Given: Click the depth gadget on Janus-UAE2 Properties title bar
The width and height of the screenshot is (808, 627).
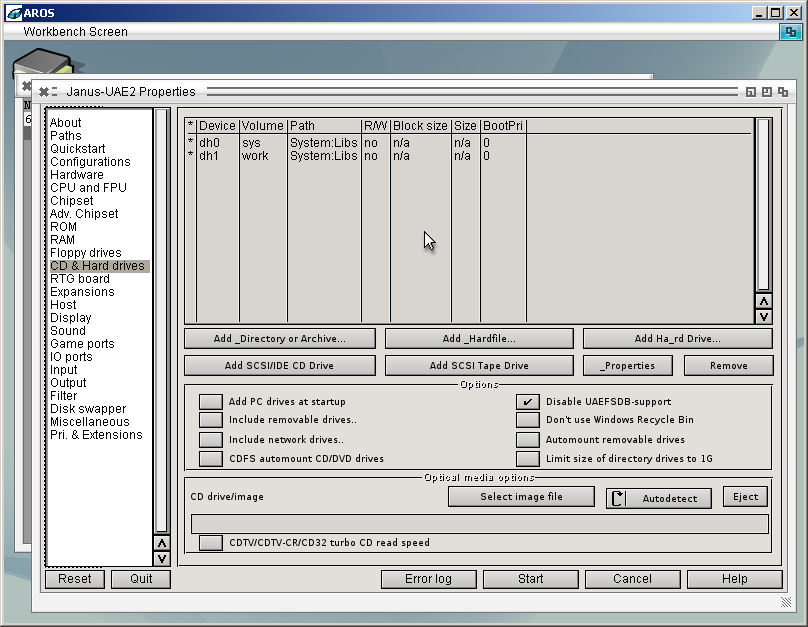Looking at the screenshot, I should pyautogui.click(x=783, y=92).
